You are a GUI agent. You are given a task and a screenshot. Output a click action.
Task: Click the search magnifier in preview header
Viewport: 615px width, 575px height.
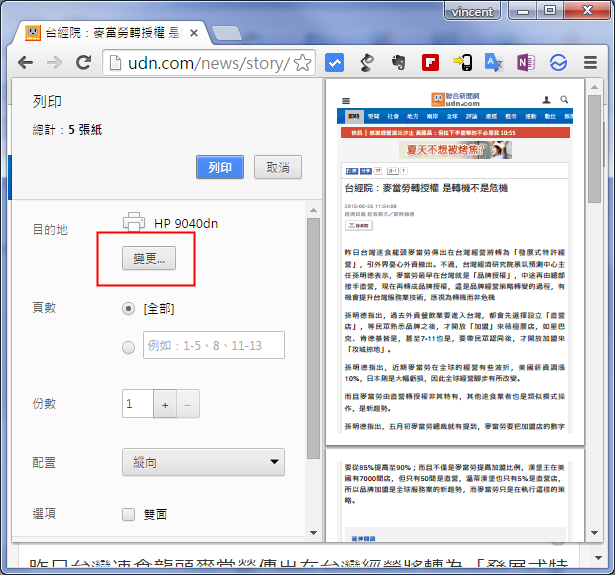pos(564,100)
